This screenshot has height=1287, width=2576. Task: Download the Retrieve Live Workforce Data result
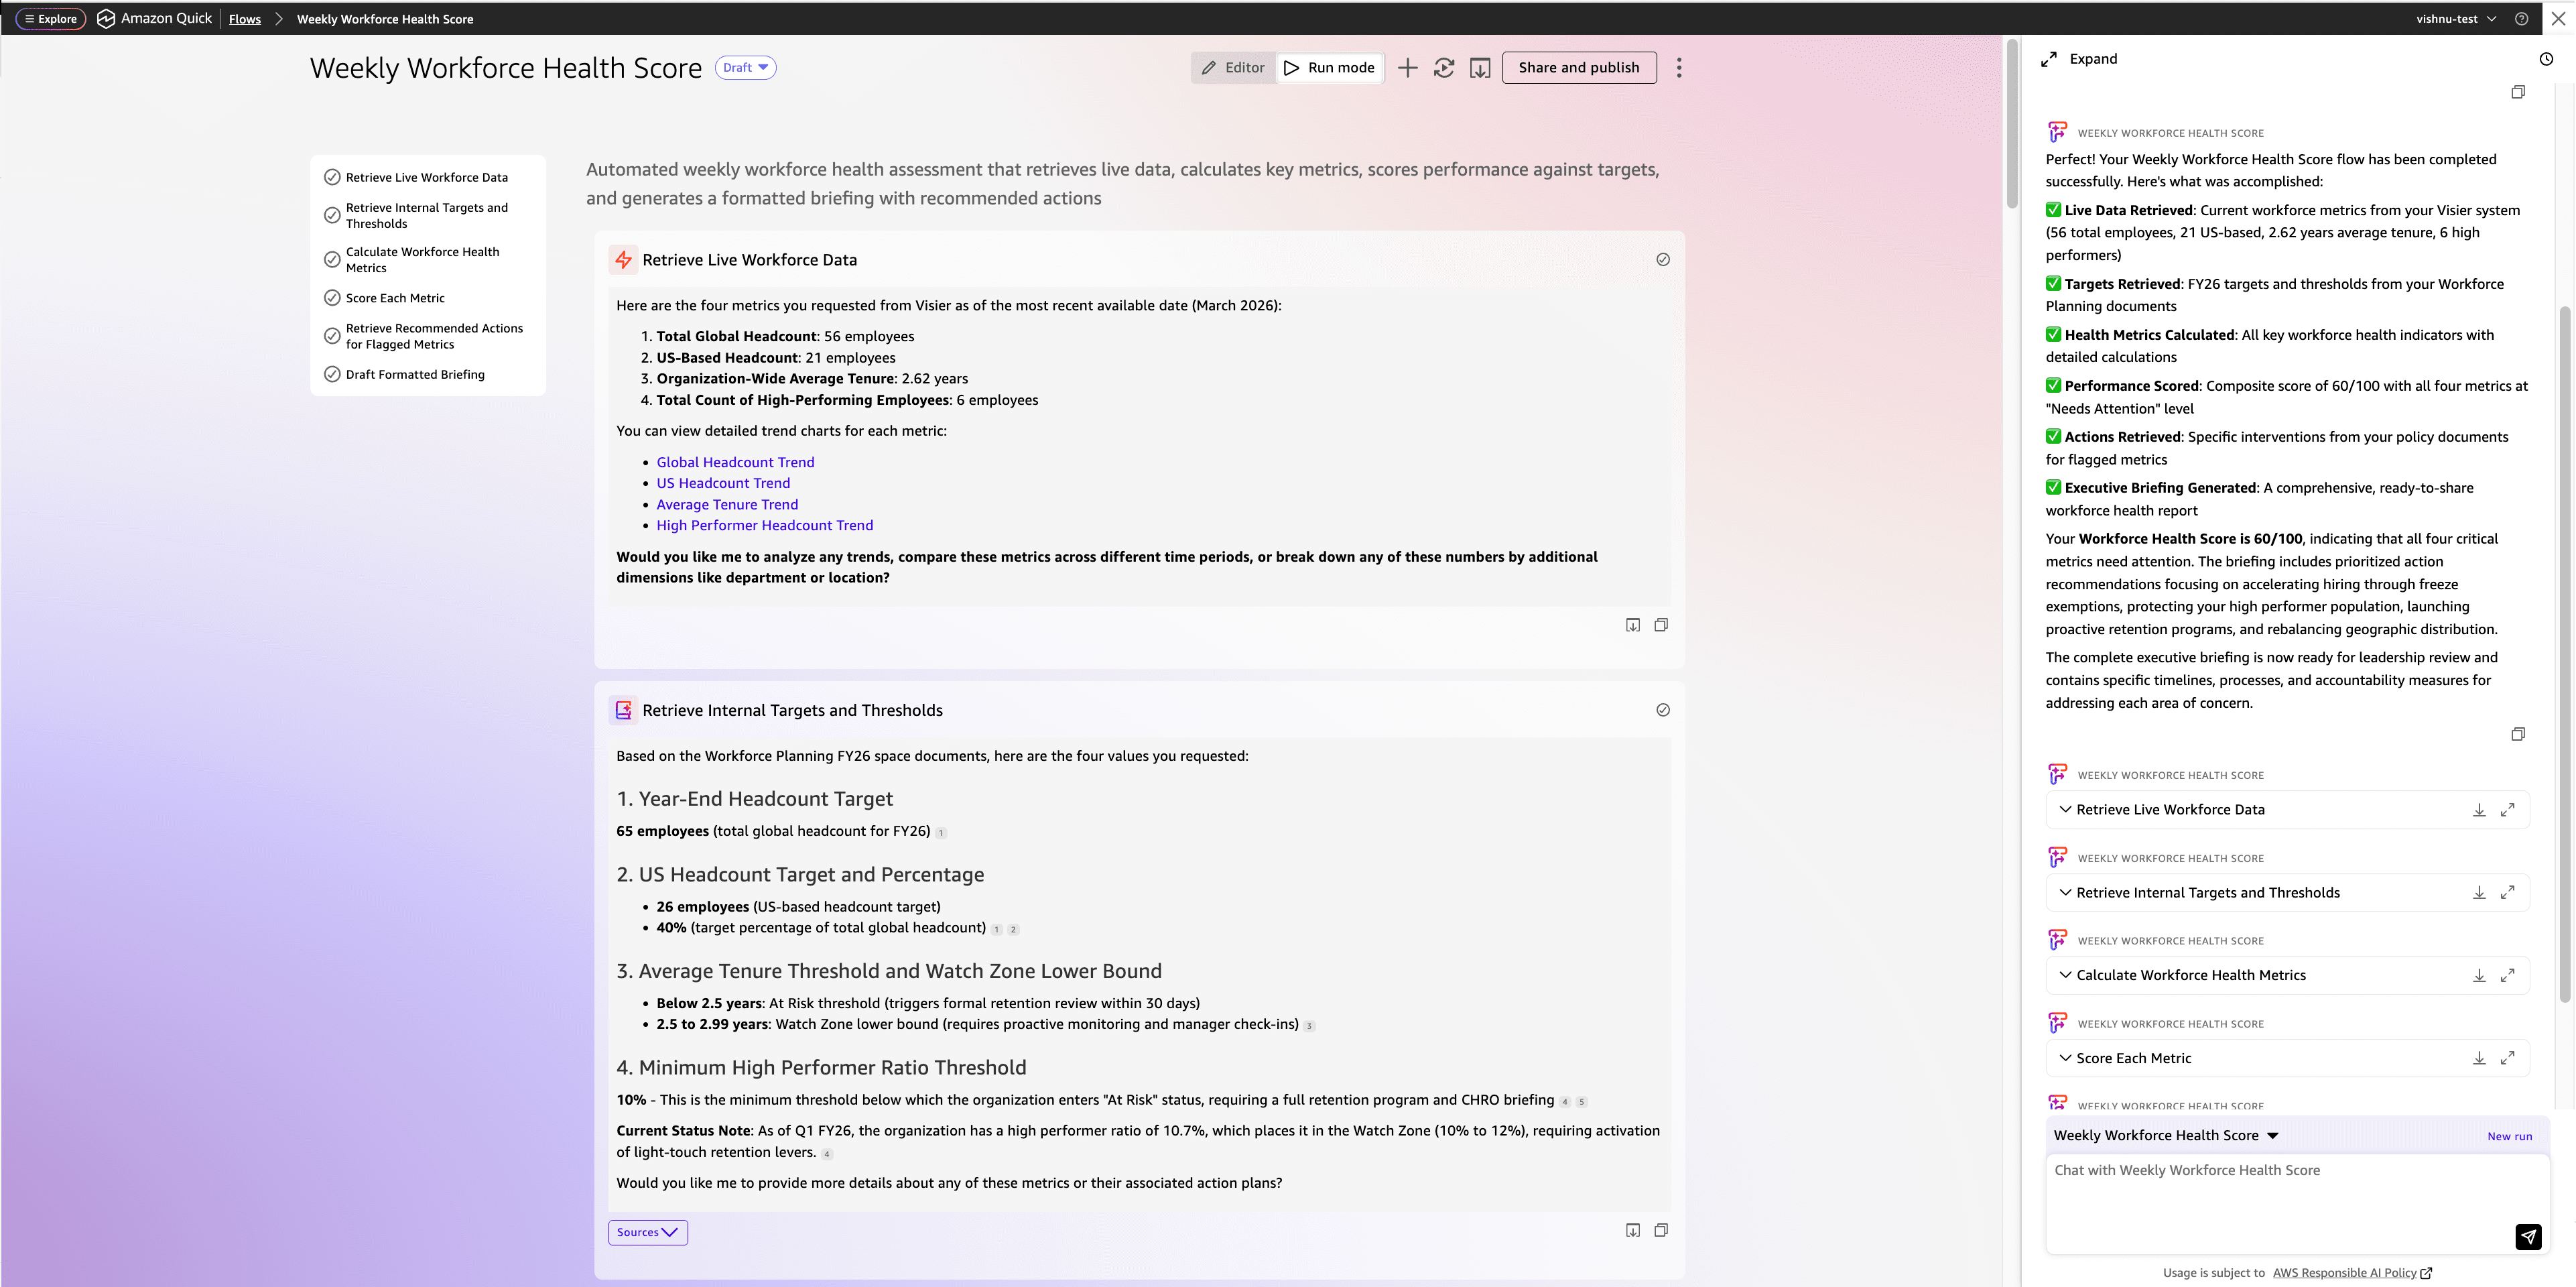point(2479,810)
